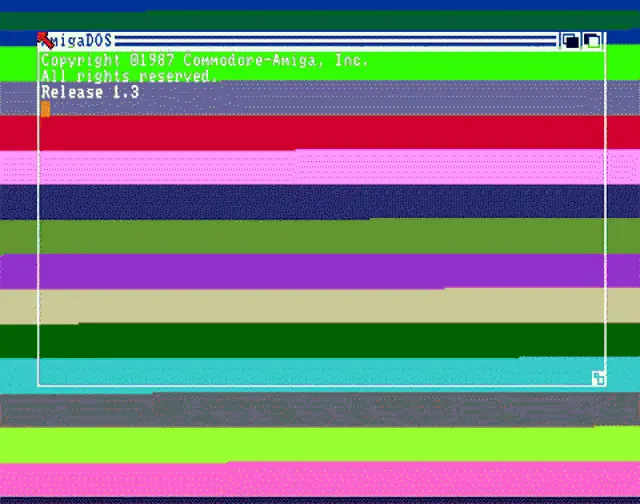Image resolution: width=640 pixels, height=504 pixels.
Task: Click the Copyright 1987 Commodore-Amiga text line
Action: click(x=204, y=61)
